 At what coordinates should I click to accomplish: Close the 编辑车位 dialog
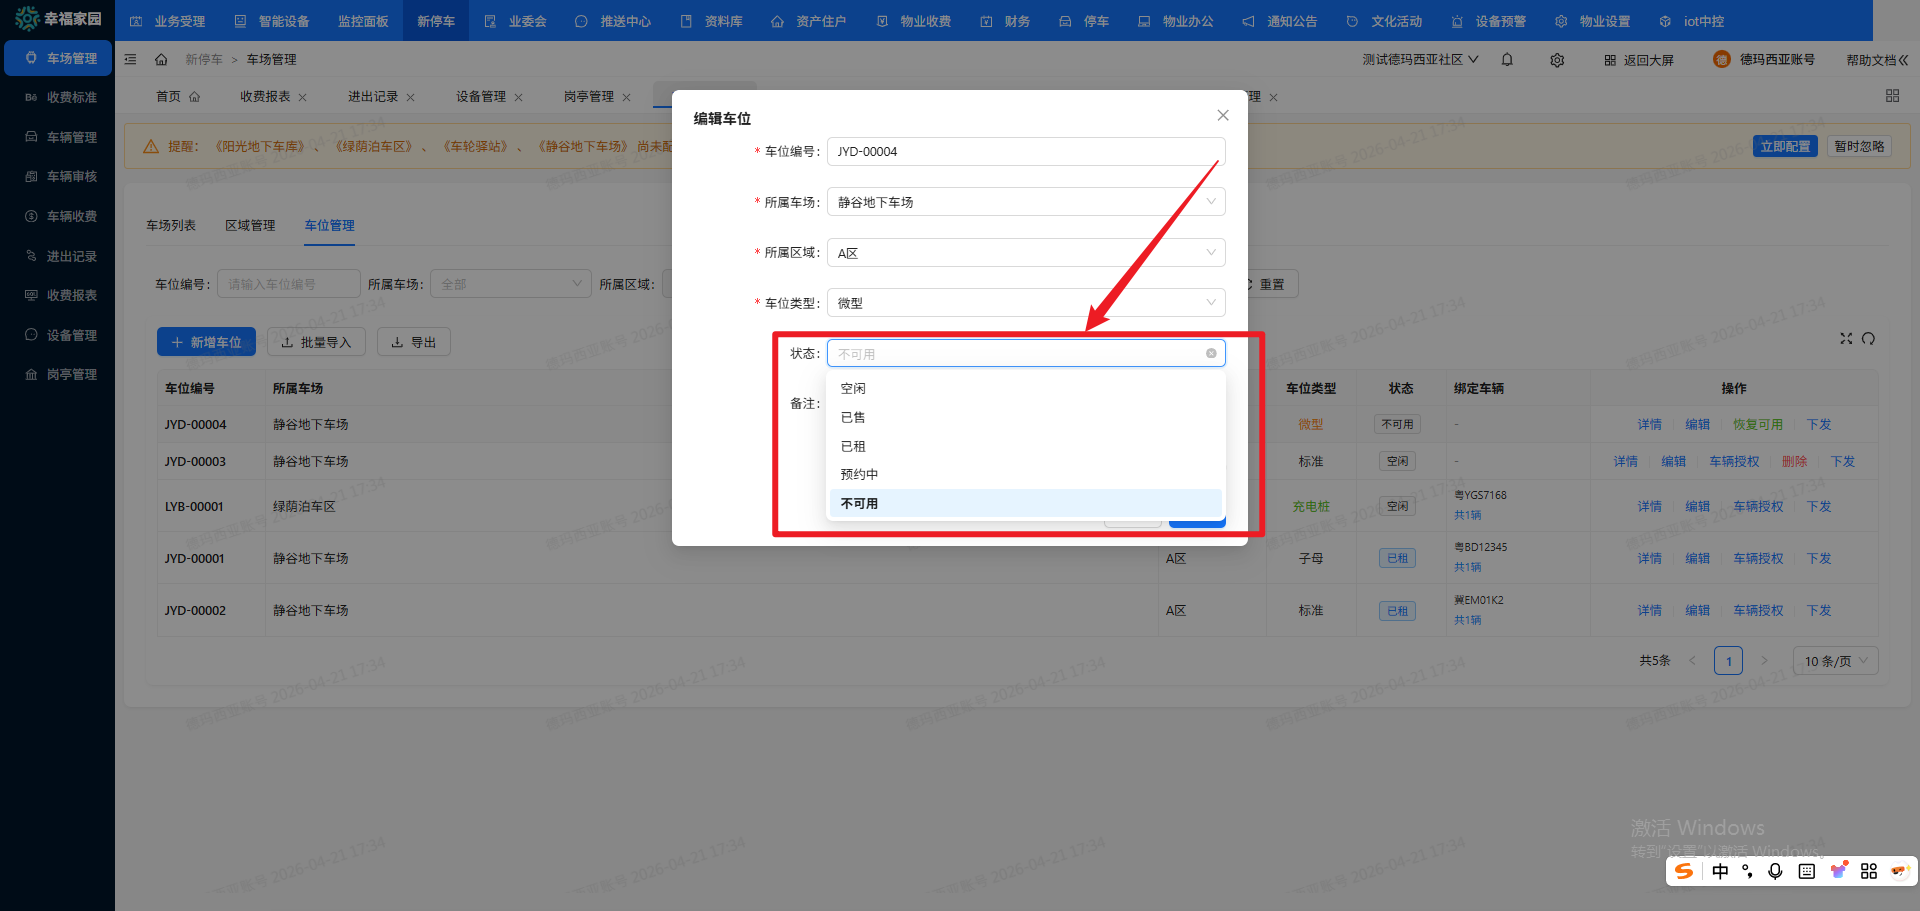click(x=1222, y=116)
